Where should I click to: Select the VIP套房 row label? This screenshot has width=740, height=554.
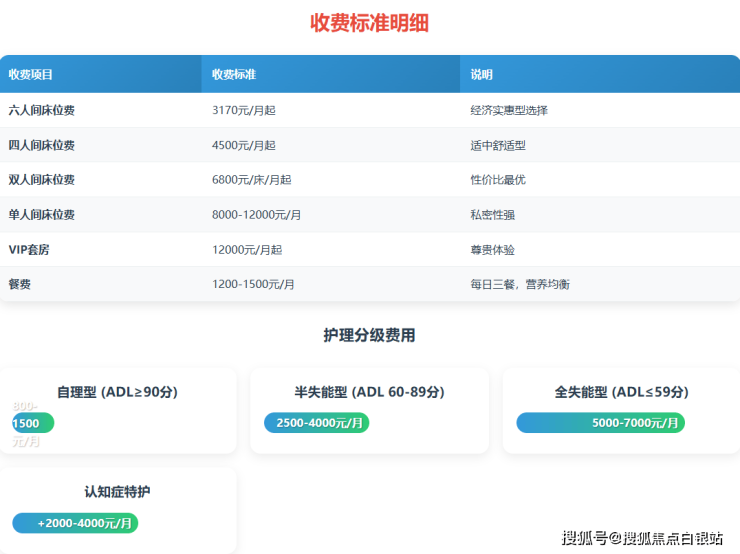click(x=29, y=250)
